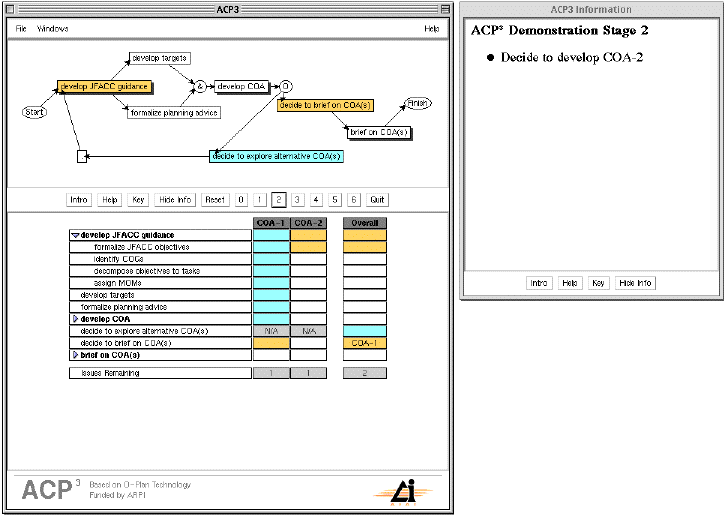Expand the 'brief on COA(s)' table row
The width and height of the screenshot is (728, 516).
75,355
